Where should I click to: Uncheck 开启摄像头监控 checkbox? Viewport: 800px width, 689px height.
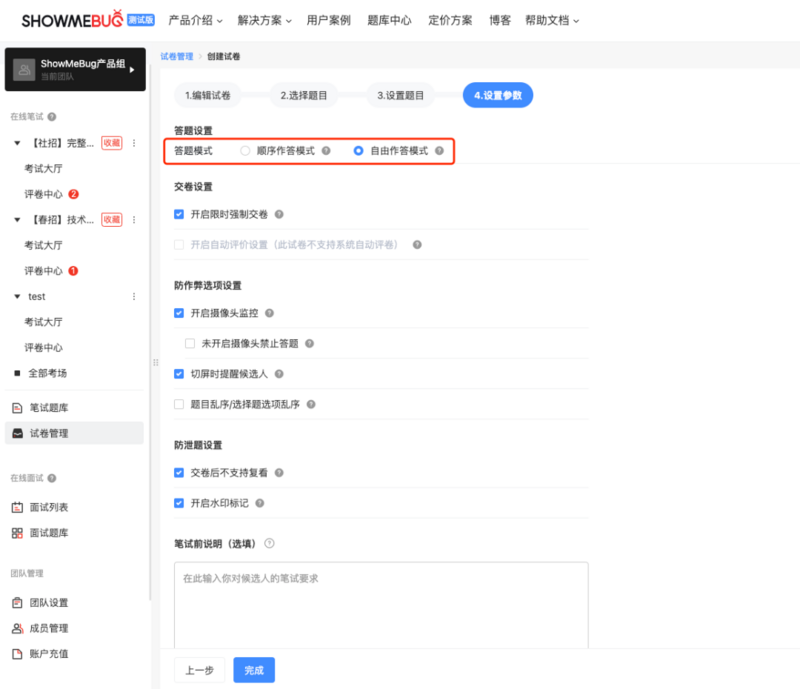[x=179, y=313]
